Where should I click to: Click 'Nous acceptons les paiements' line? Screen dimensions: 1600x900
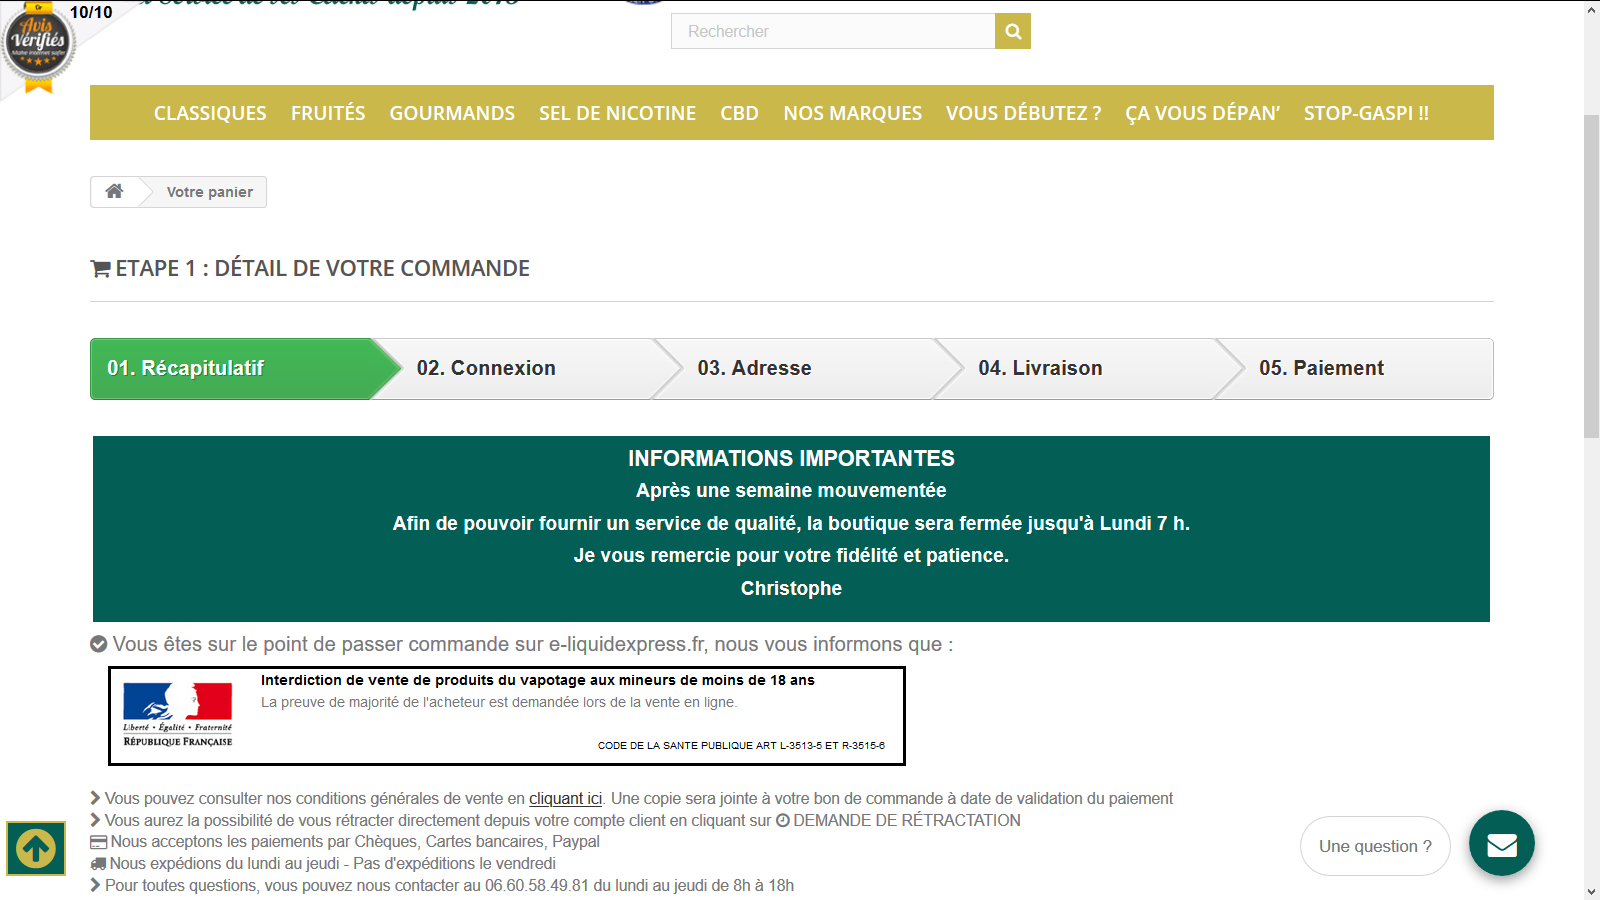coord(355,842)
